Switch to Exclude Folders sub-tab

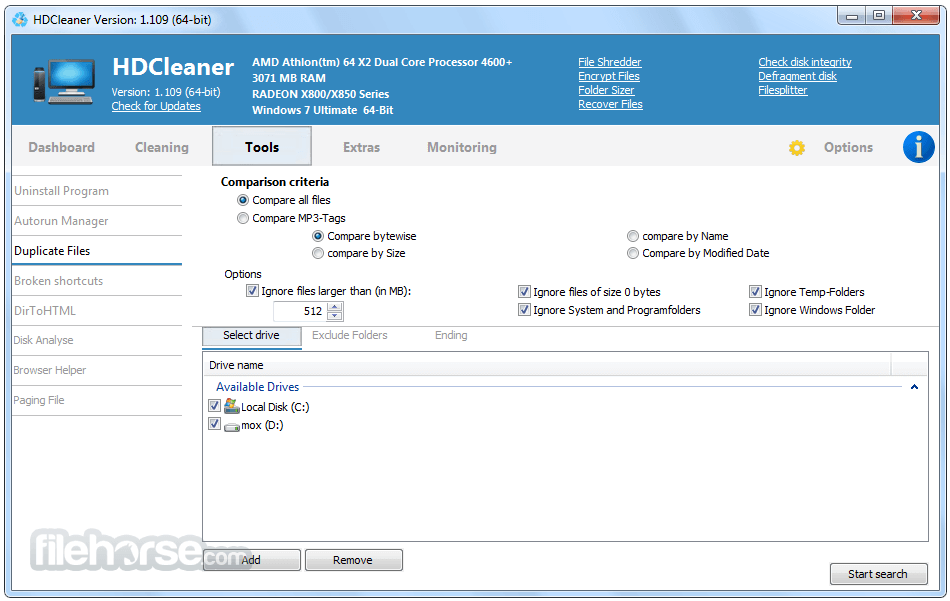tap(350, 335)
